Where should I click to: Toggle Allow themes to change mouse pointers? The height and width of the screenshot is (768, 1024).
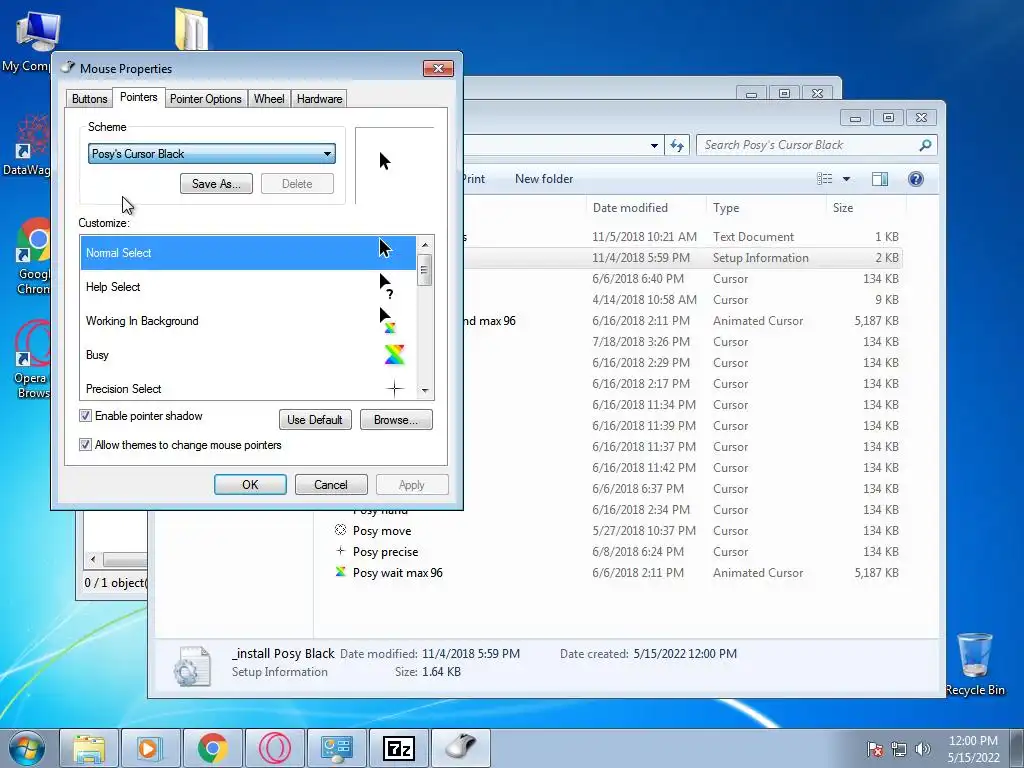tap(86, 445)
